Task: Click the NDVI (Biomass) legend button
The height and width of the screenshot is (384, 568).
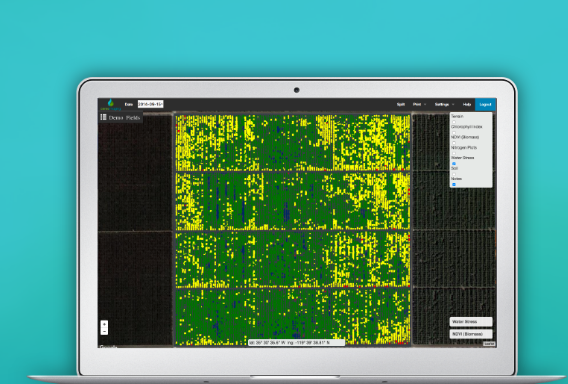Action: pos(471,334)
